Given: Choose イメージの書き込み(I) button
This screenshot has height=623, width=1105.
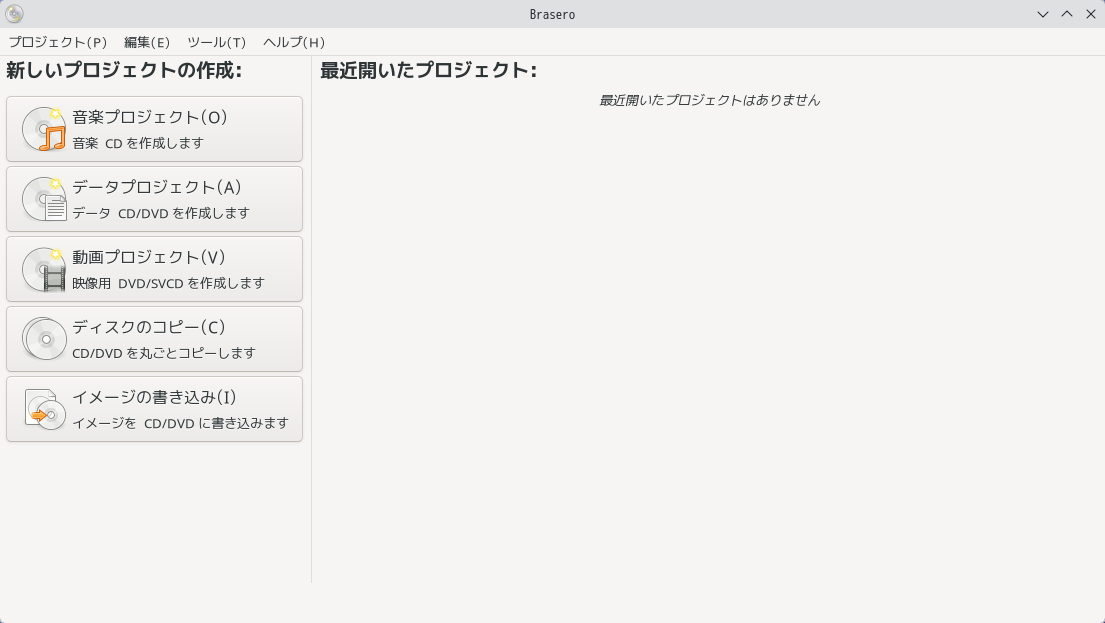Looking at the screenshot, I should click(154, 409).
